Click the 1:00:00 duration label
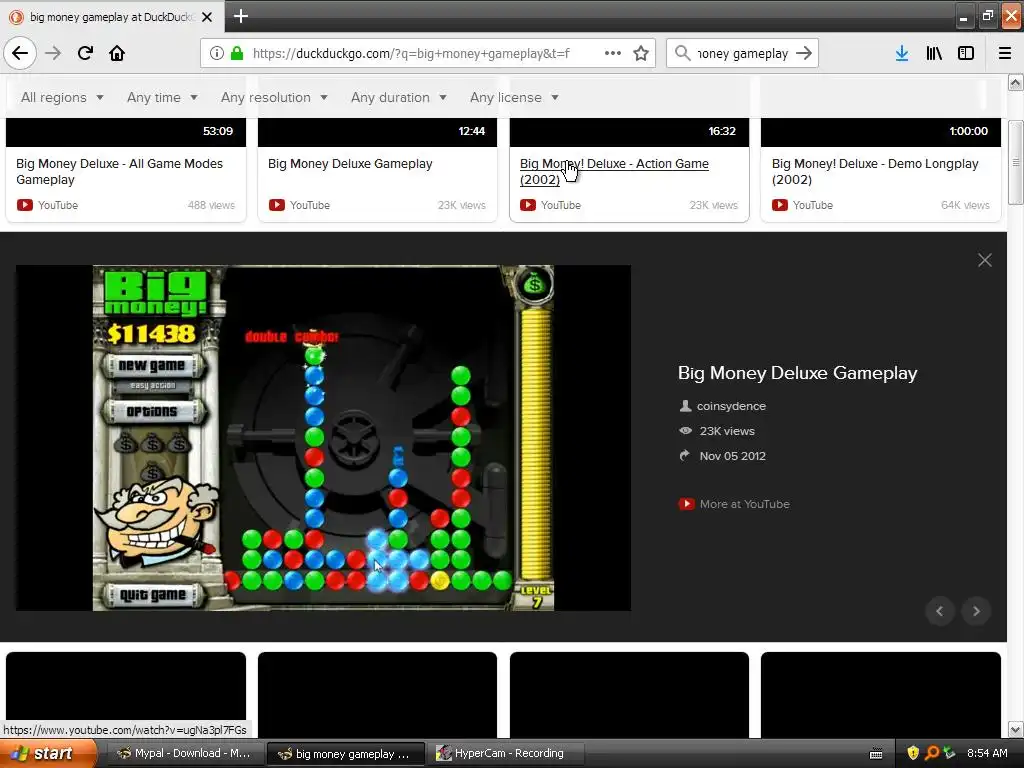The image size is (1024, 768). (968, 131)
